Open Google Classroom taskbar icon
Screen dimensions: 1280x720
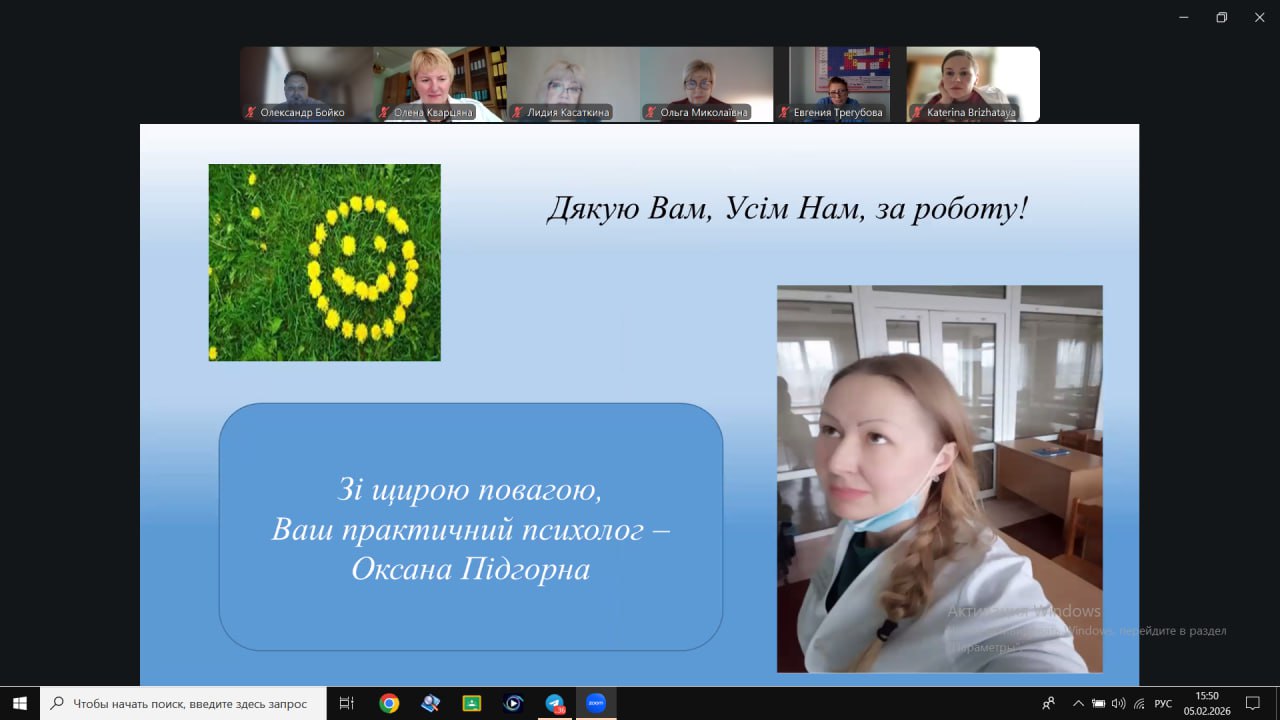(472, 703)
